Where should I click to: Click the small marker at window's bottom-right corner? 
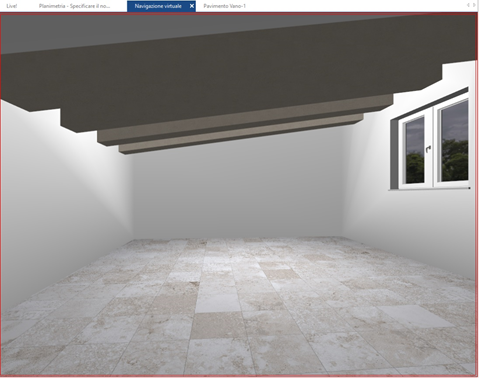pos(469,188)
